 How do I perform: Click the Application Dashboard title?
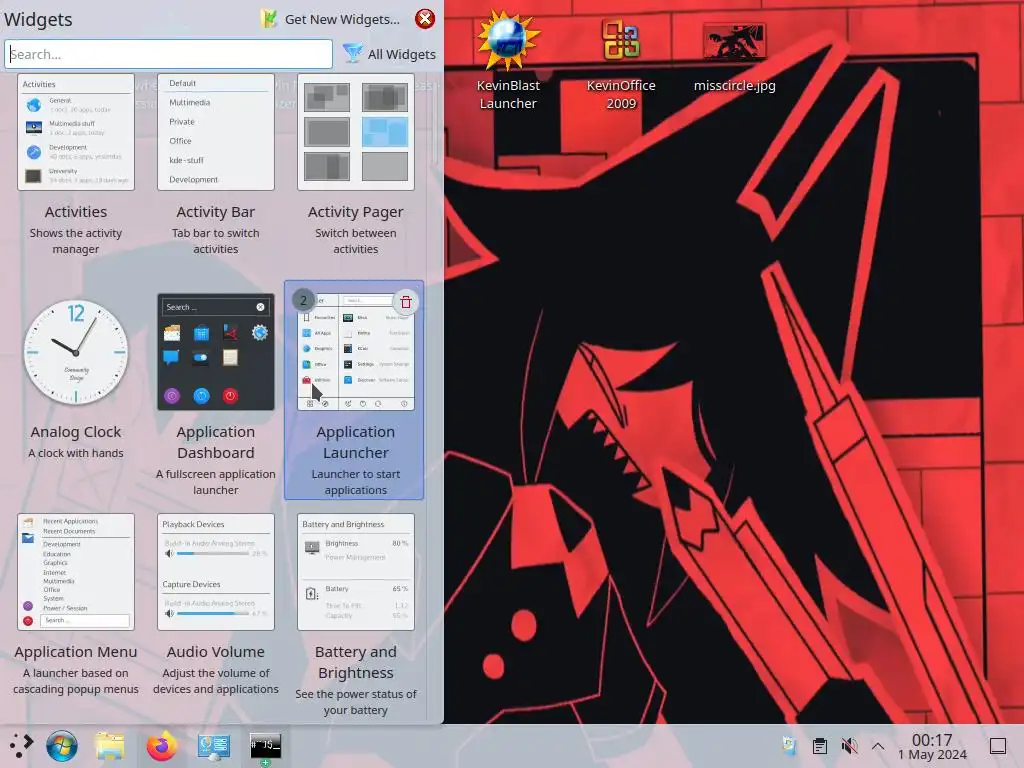(x=216, y=442)
